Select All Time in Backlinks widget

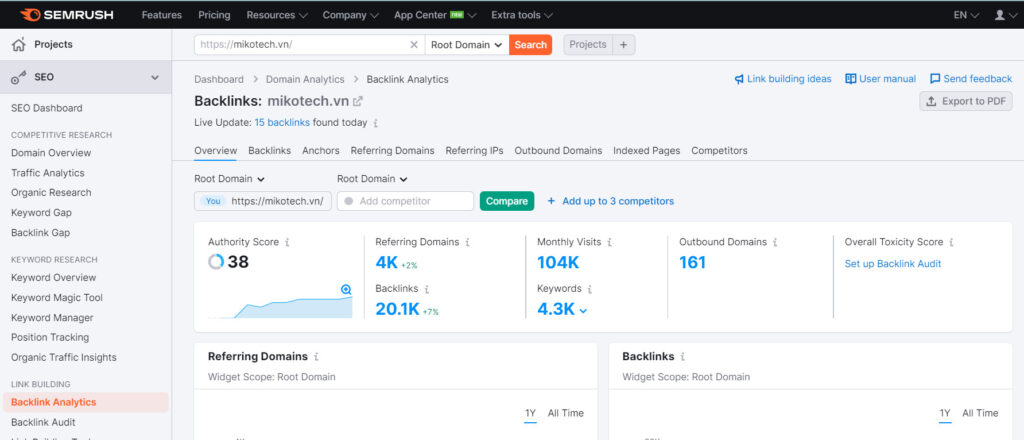(980, 413)
